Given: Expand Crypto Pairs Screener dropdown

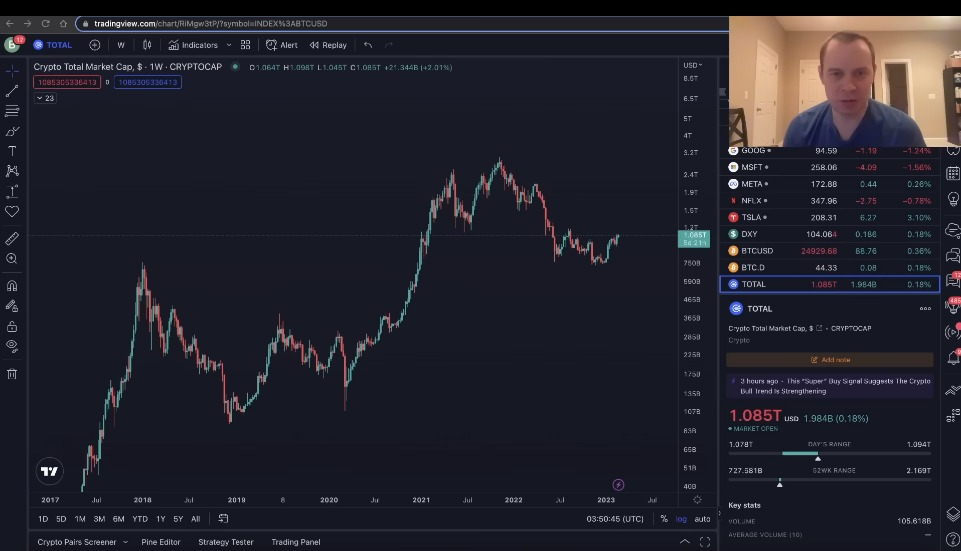Looking at the screenshot, I should point(125,542).
